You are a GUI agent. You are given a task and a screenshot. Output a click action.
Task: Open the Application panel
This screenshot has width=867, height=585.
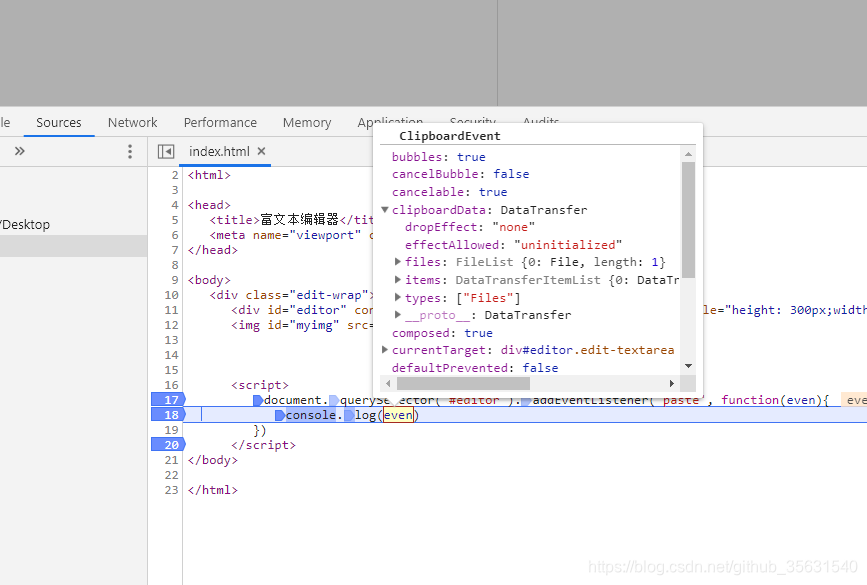click(x=391, y=122)
